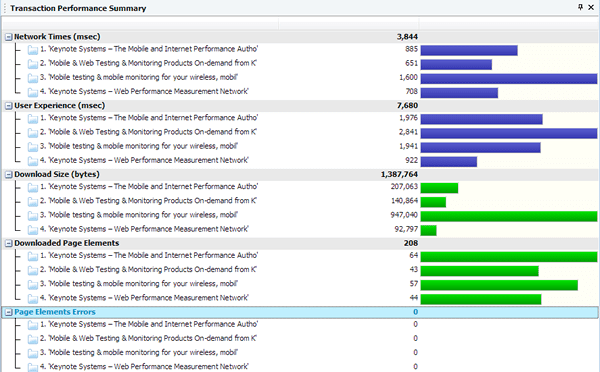This screenshot has height=372, width=600.
Task: Collapse the Page Elements Errors group
Action: point(8,313)
